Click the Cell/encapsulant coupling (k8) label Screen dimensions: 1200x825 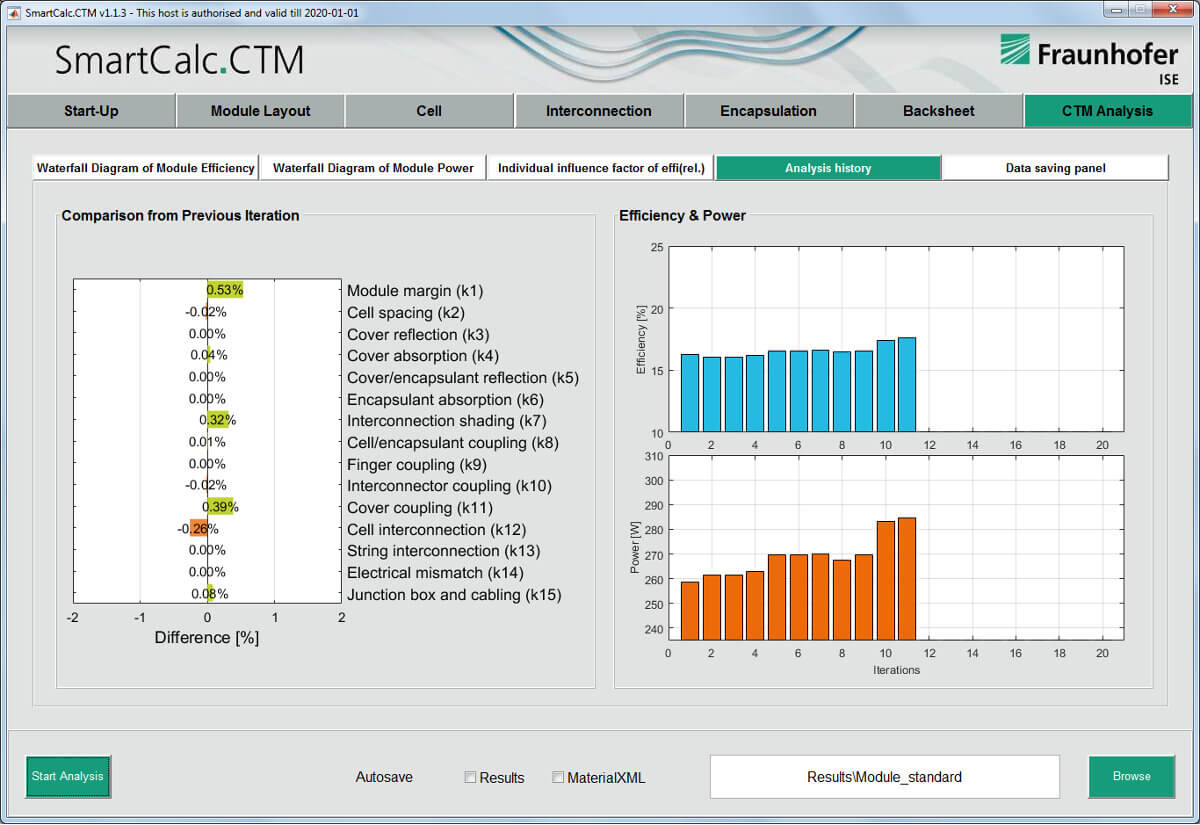pyautogui.click(x=451, y=443)
